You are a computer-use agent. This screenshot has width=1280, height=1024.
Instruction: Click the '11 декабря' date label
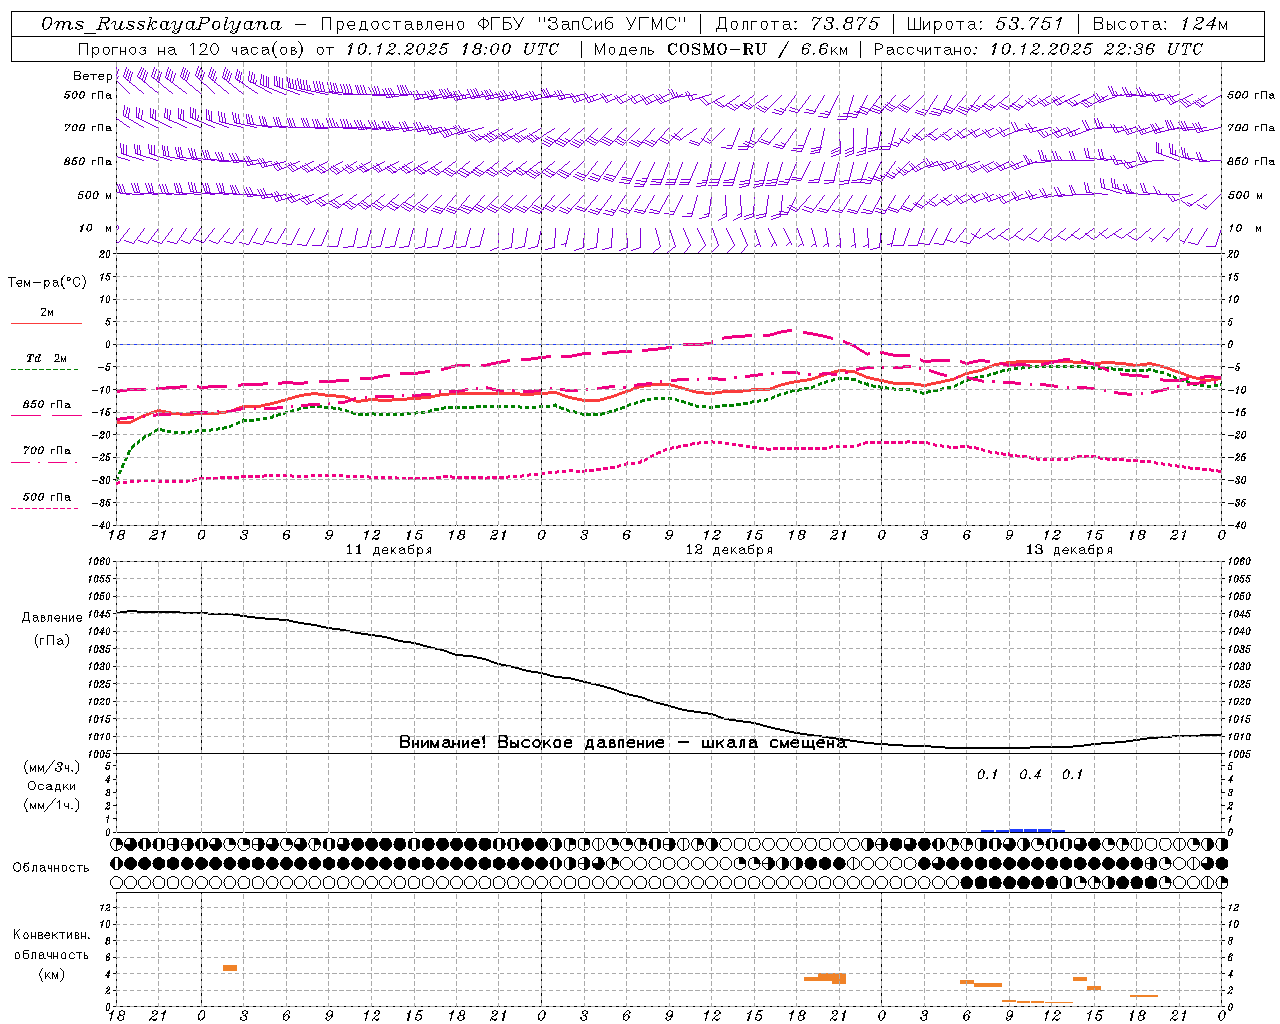click(x=389, y=550)
